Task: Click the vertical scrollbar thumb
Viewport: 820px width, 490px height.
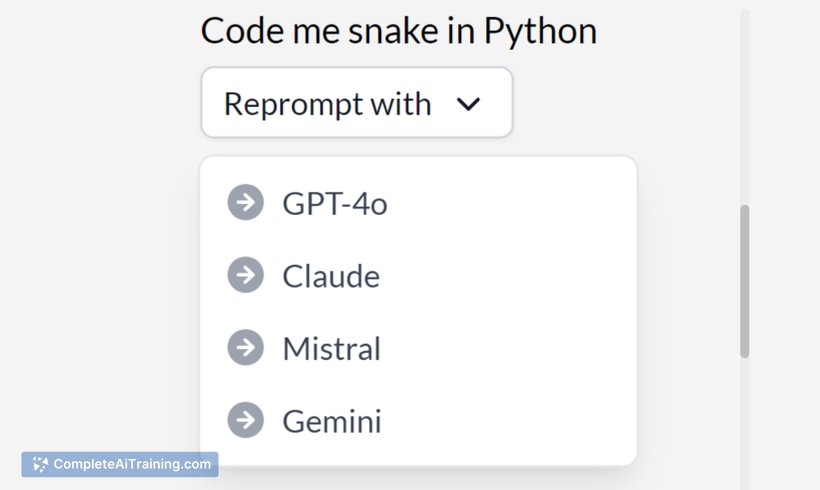Action: pos(745,281)
